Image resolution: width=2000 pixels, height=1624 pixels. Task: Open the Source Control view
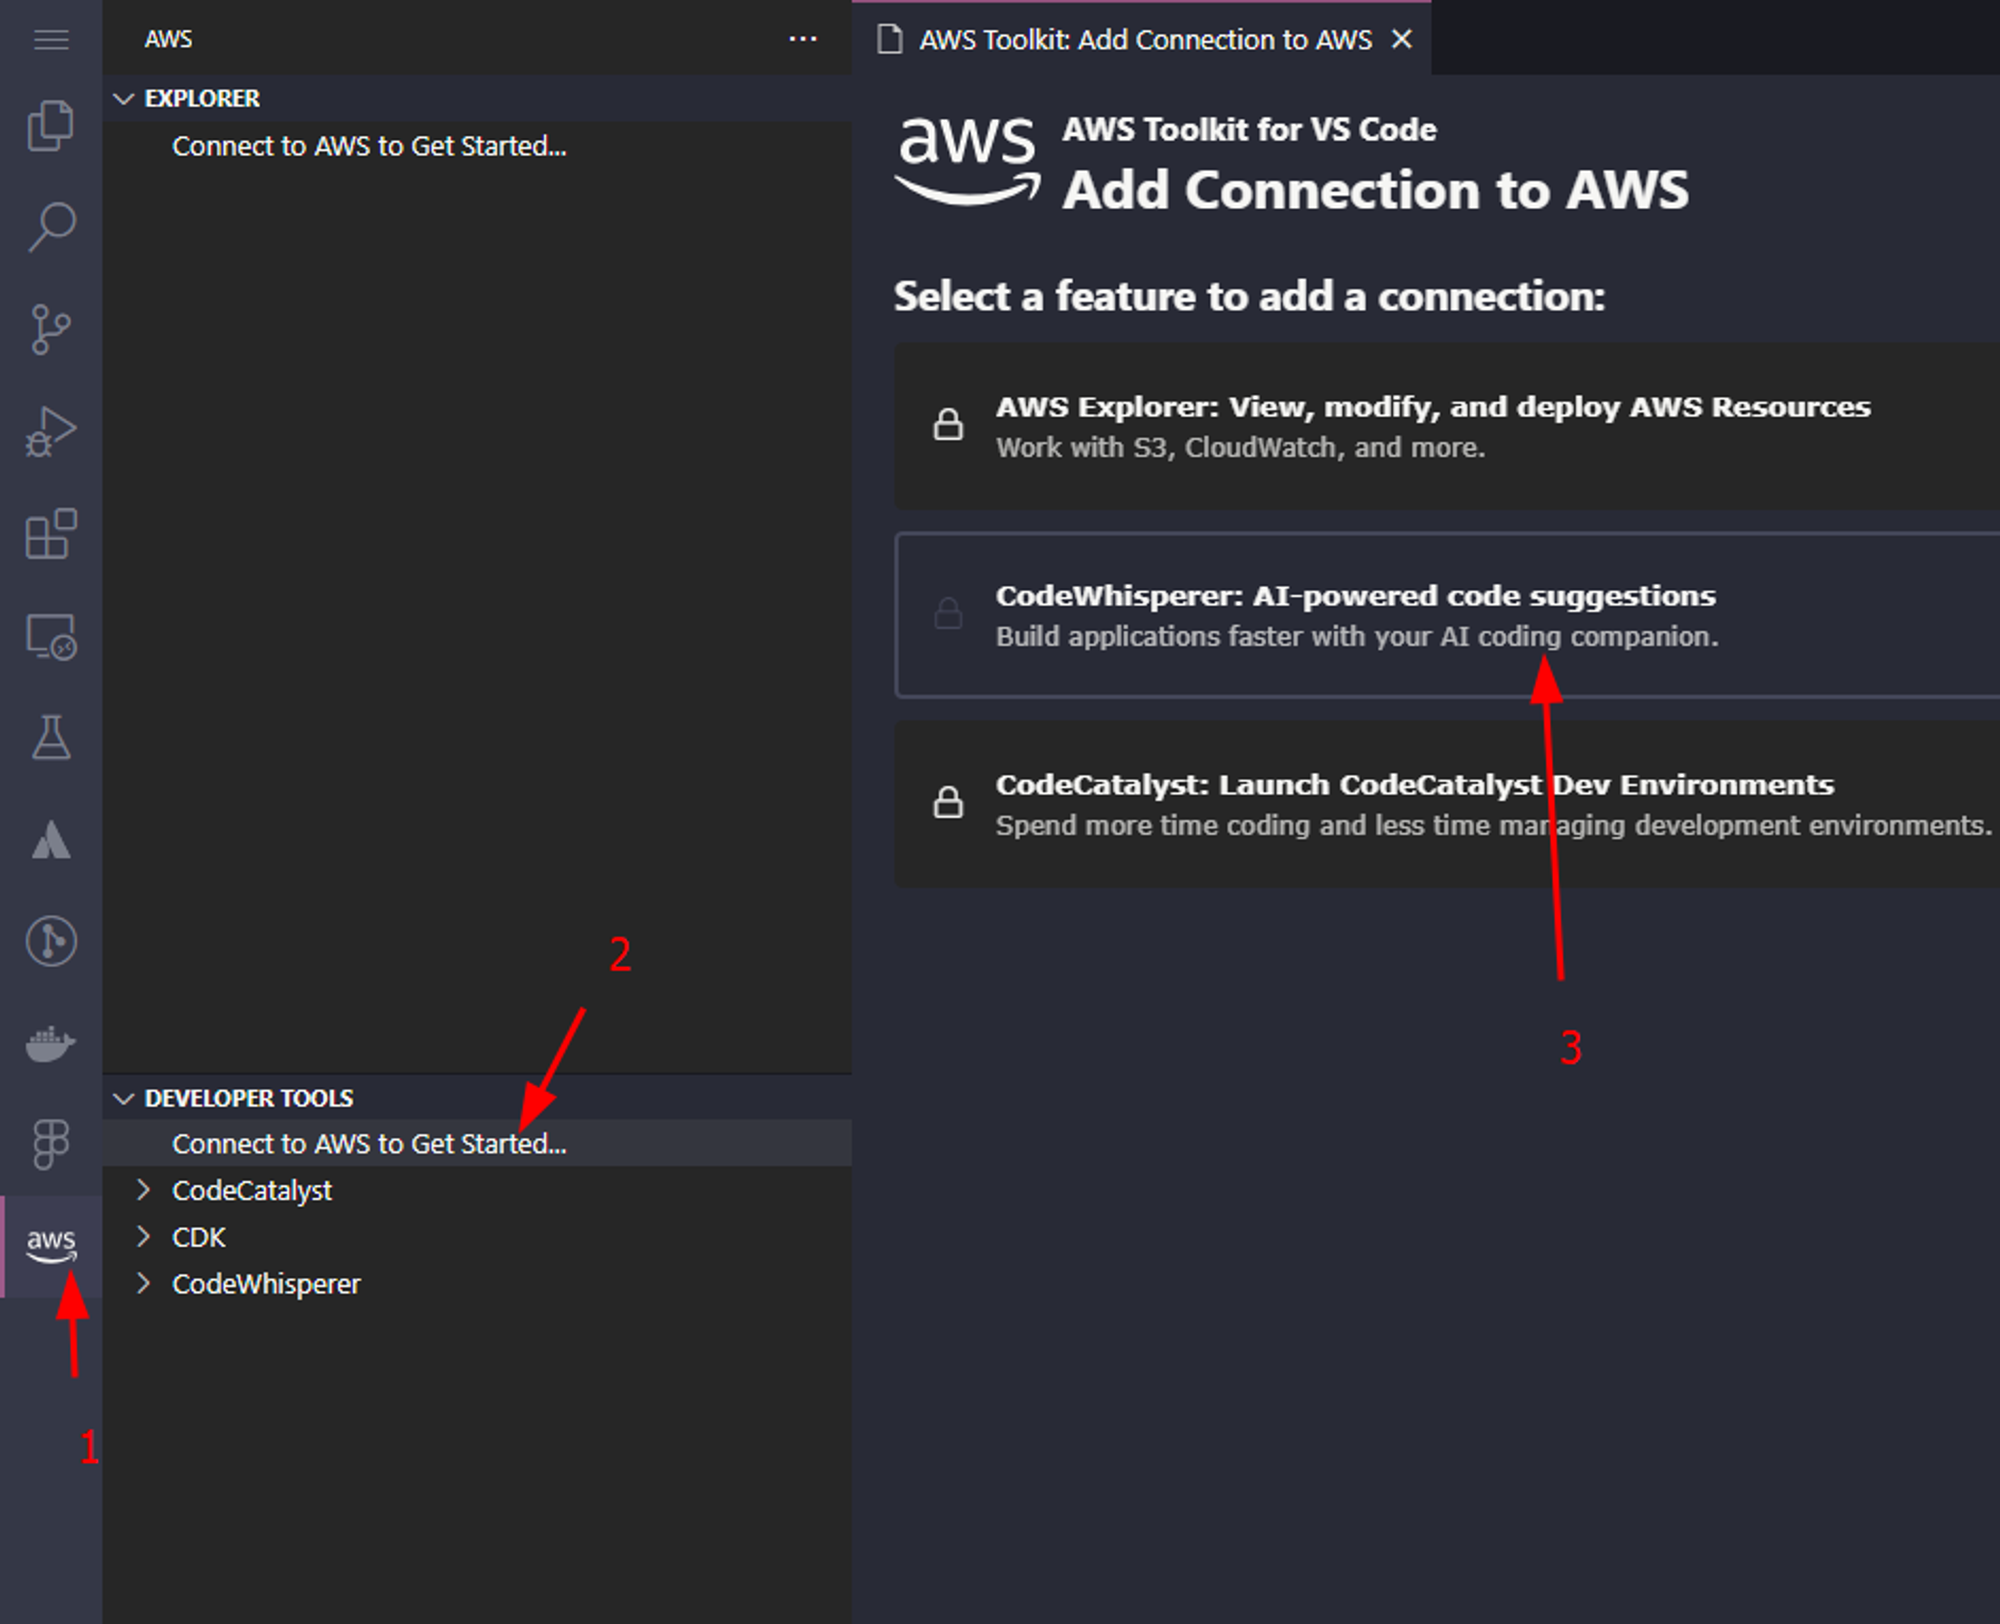click(x=51, y=329)
